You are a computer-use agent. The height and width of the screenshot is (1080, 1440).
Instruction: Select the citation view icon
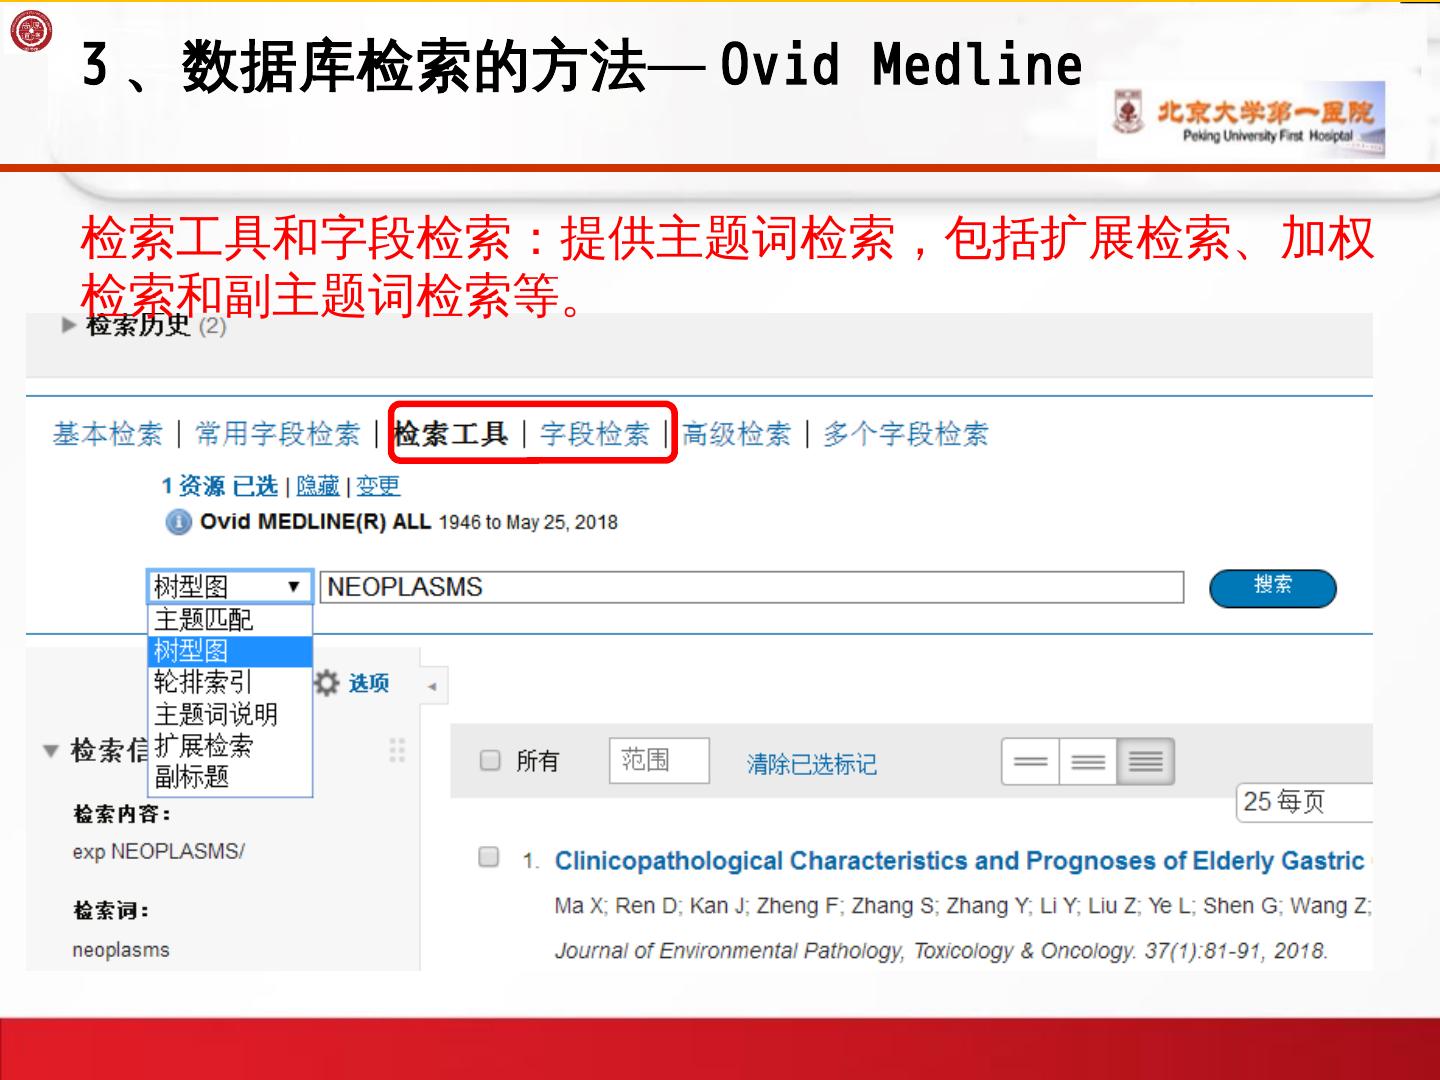pyautogui.click(x=1088, y=762)
